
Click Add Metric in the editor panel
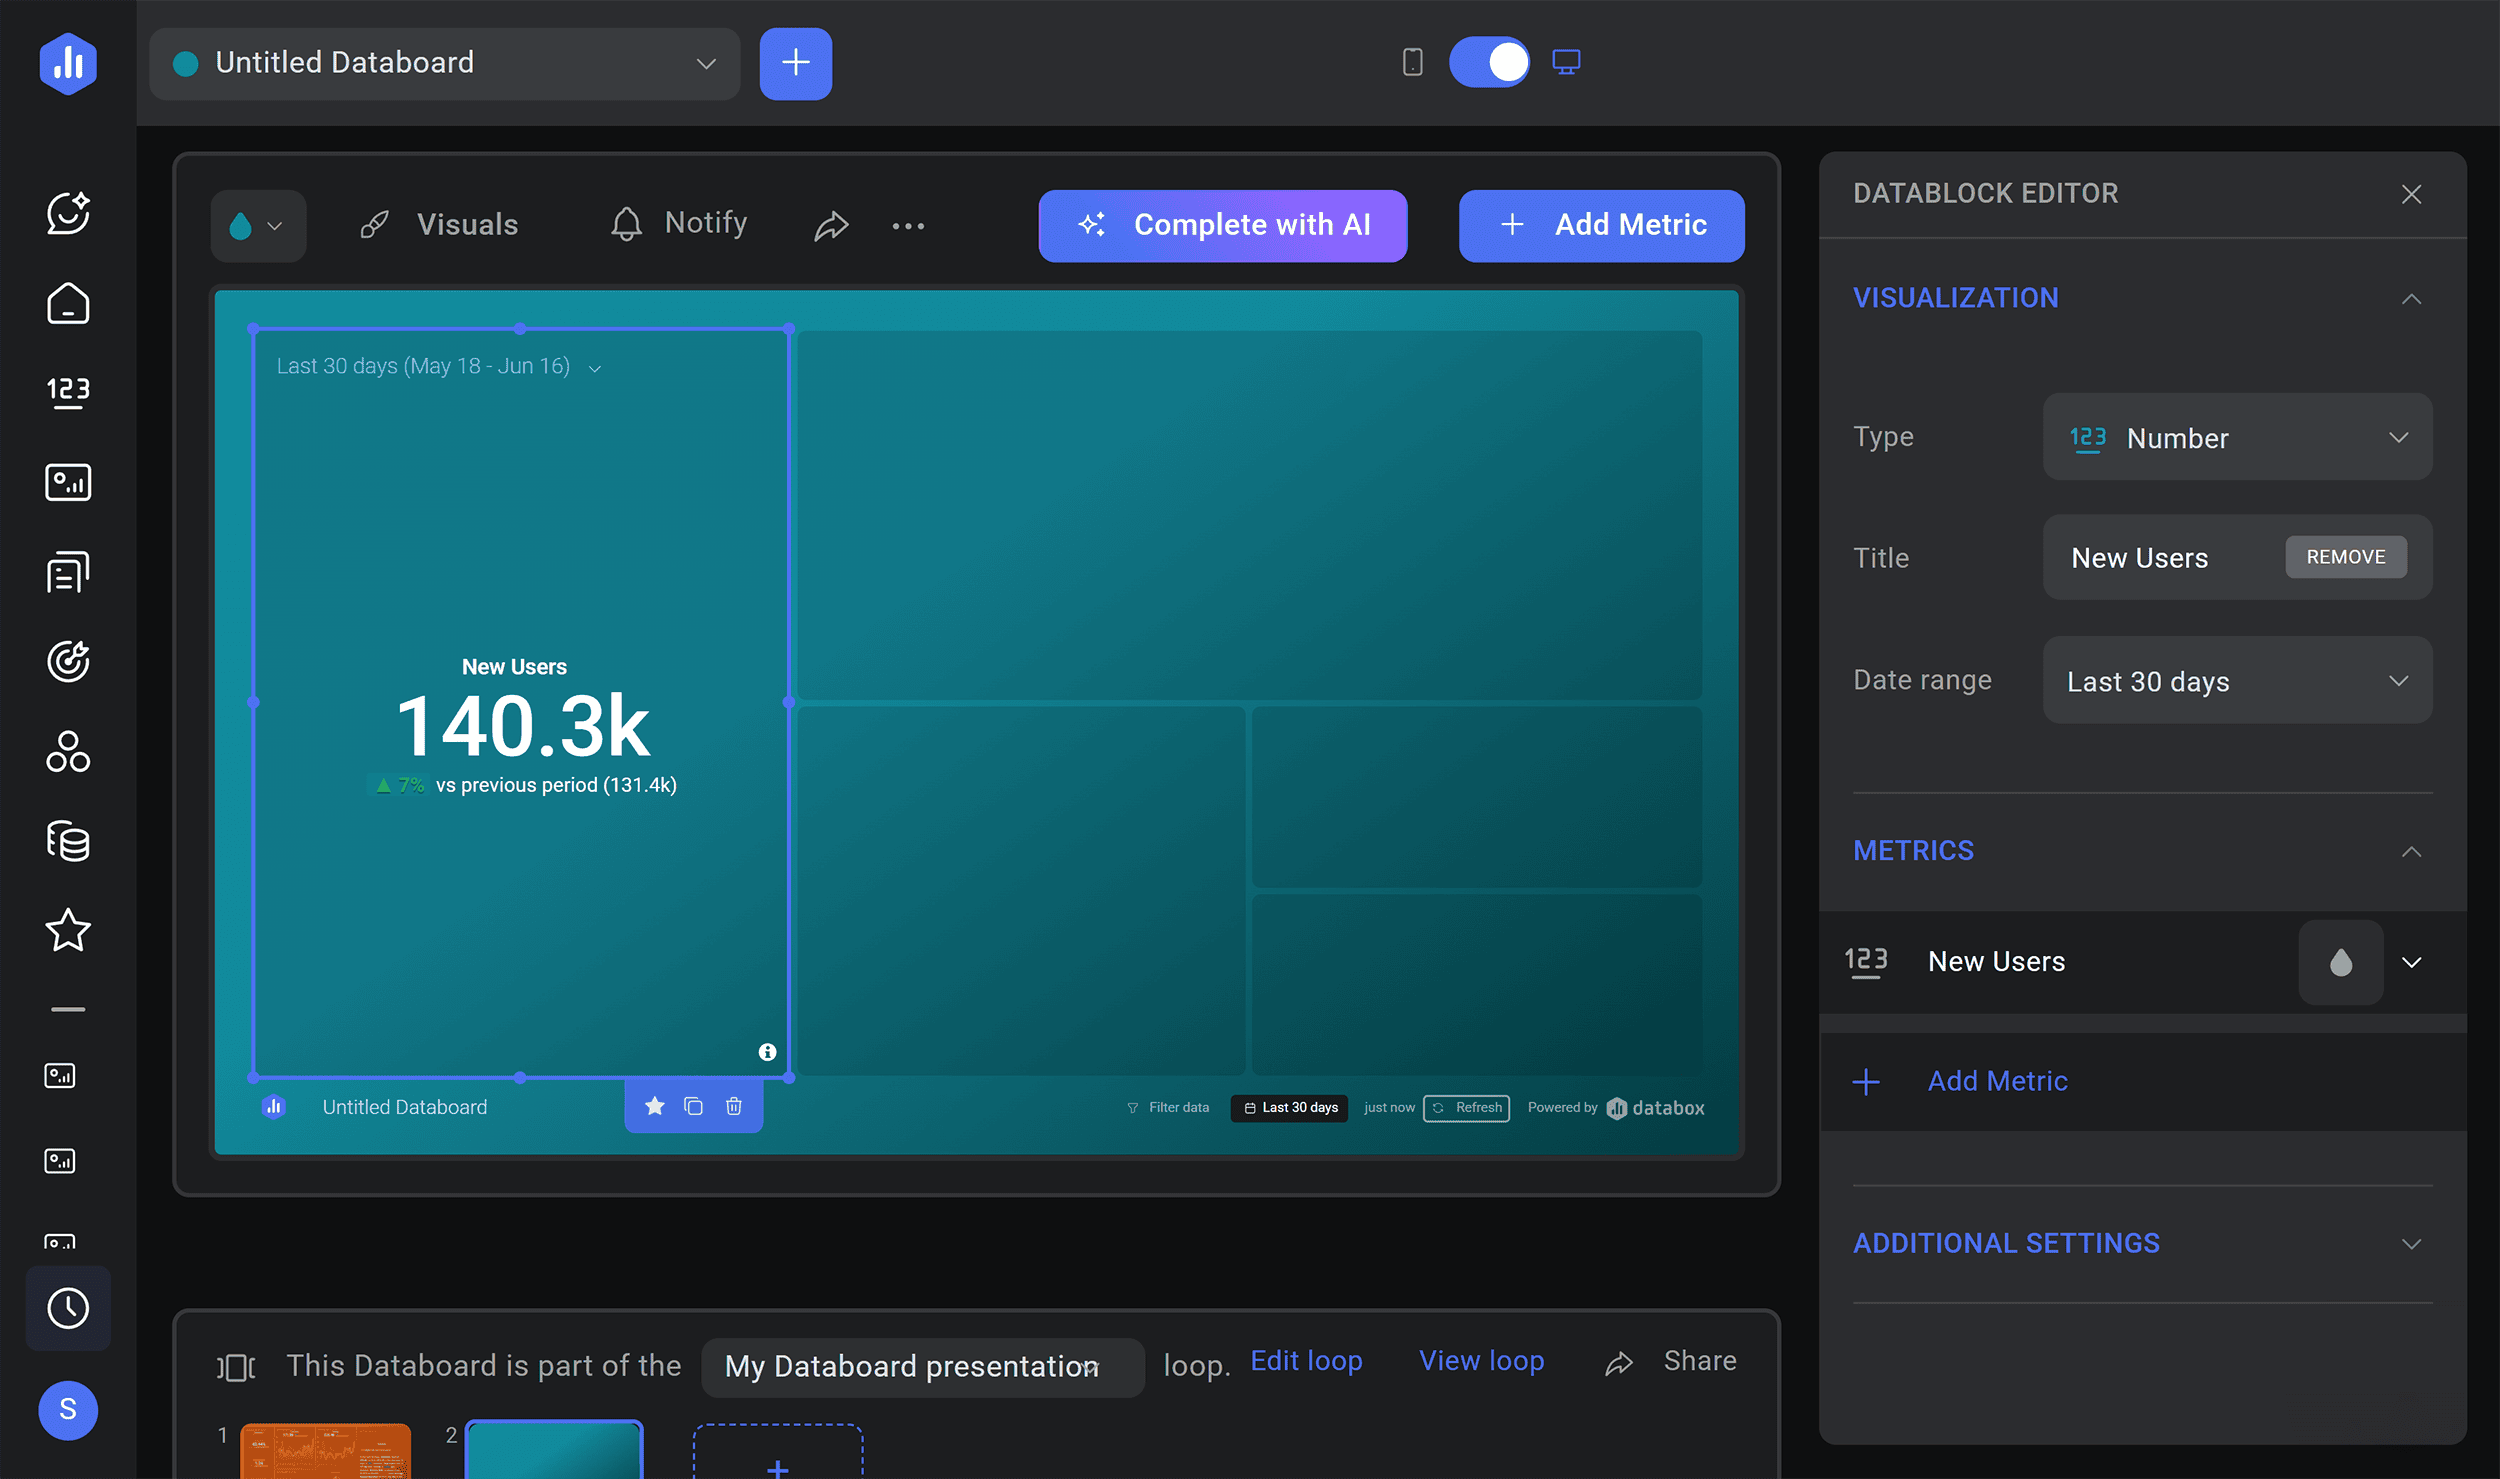[x=1997, y=1081]
